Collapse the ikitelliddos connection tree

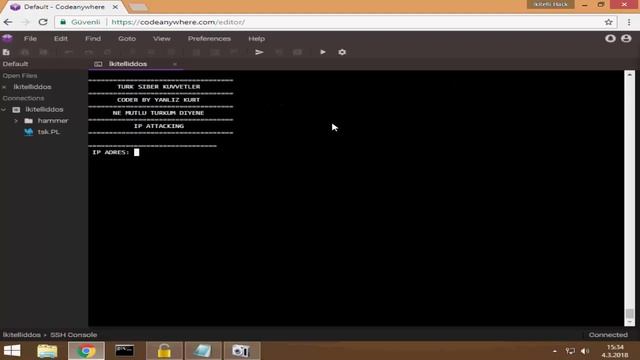click(4, 109)
